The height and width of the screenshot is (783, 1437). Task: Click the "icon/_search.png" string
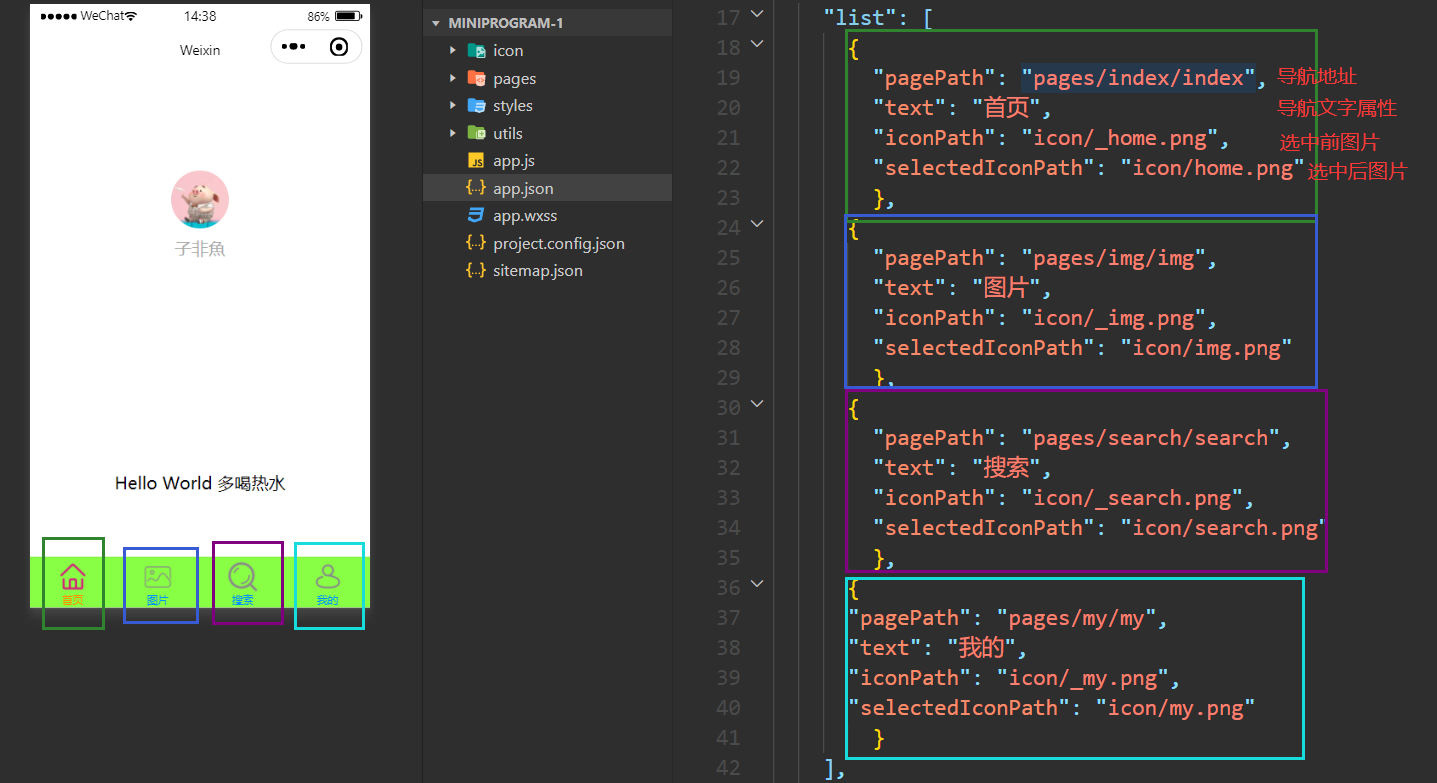coord(1132,498)
